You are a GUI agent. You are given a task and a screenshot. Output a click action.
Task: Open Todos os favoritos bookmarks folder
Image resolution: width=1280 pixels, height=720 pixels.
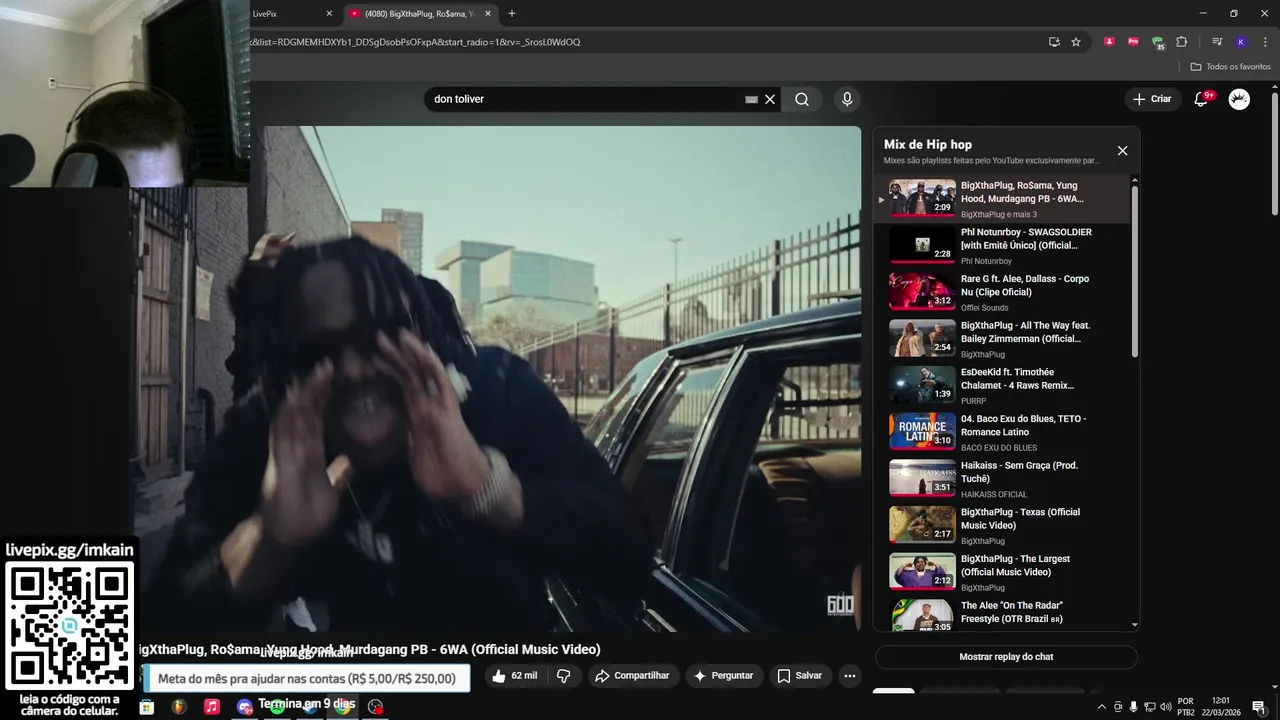pyautogui.click(x=1231, y=67)
